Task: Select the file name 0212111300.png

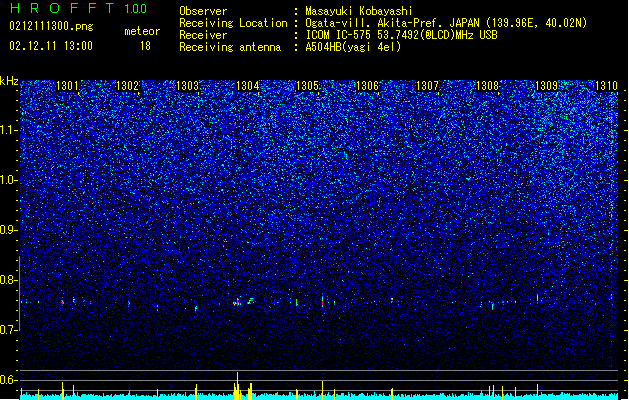Action: pyautogui.click(x=51, y=26)
